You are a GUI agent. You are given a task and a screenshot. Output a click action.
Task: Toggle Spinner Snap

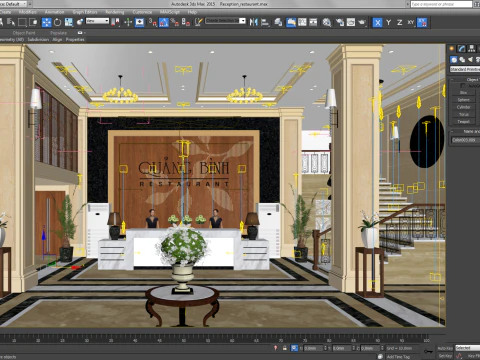(186, 22)
